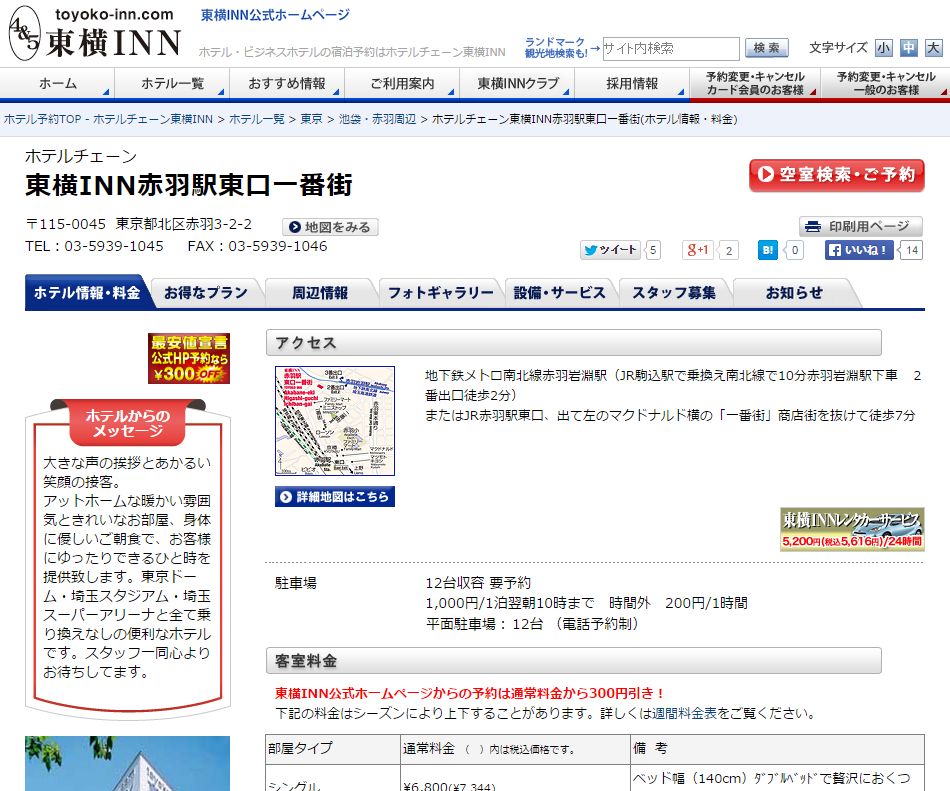Switch to the 周辺情報 tab
The image size is (950, 791).
tap(320, 293)
